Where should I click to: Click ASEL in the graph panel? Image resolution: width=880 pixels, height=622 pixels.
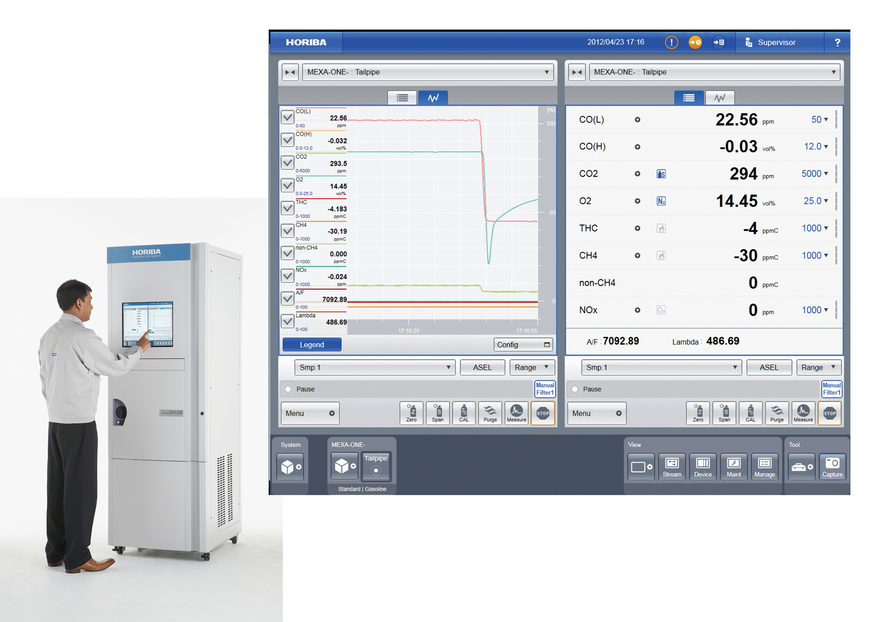(x=482, y=368)
